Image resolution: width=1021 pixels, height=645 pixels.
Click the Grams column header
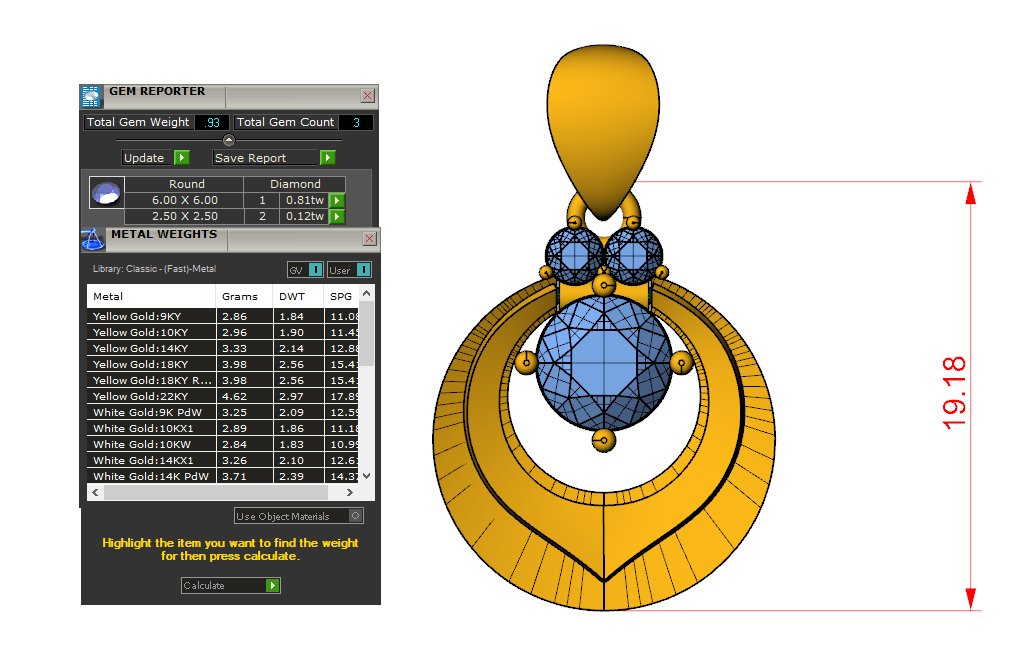pyautogui.click(x=244, y=296)
